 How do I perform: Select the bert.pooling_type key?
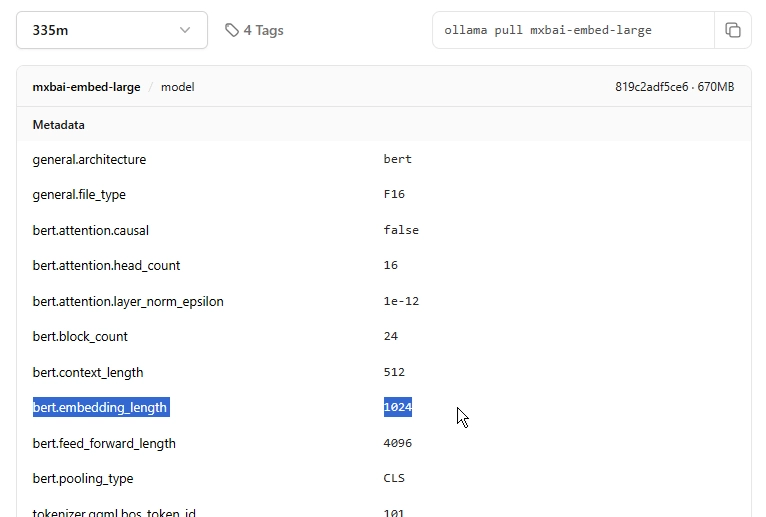click(83, 478)
